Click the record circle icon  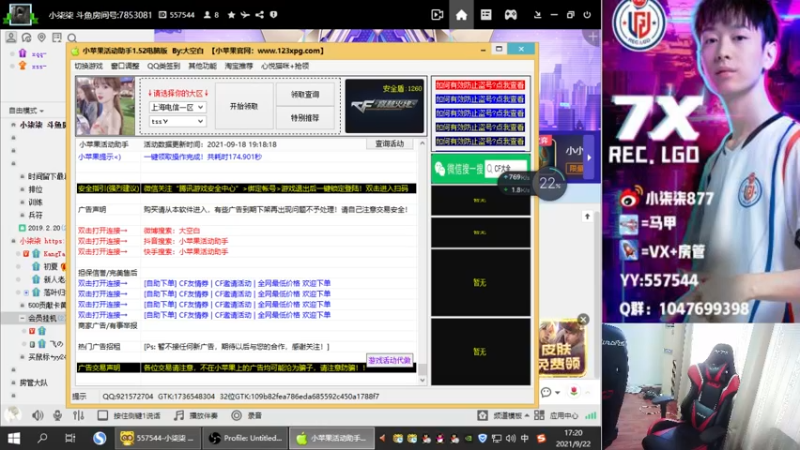pos(236,415)
